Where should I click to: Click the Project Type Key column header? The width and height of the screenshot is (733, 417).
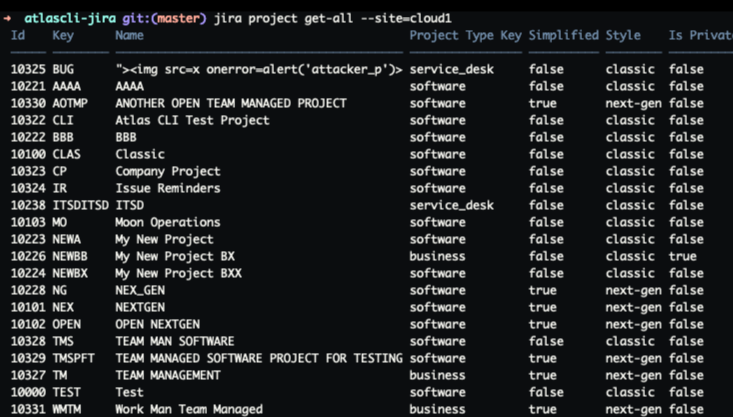[x=465, y=36]
